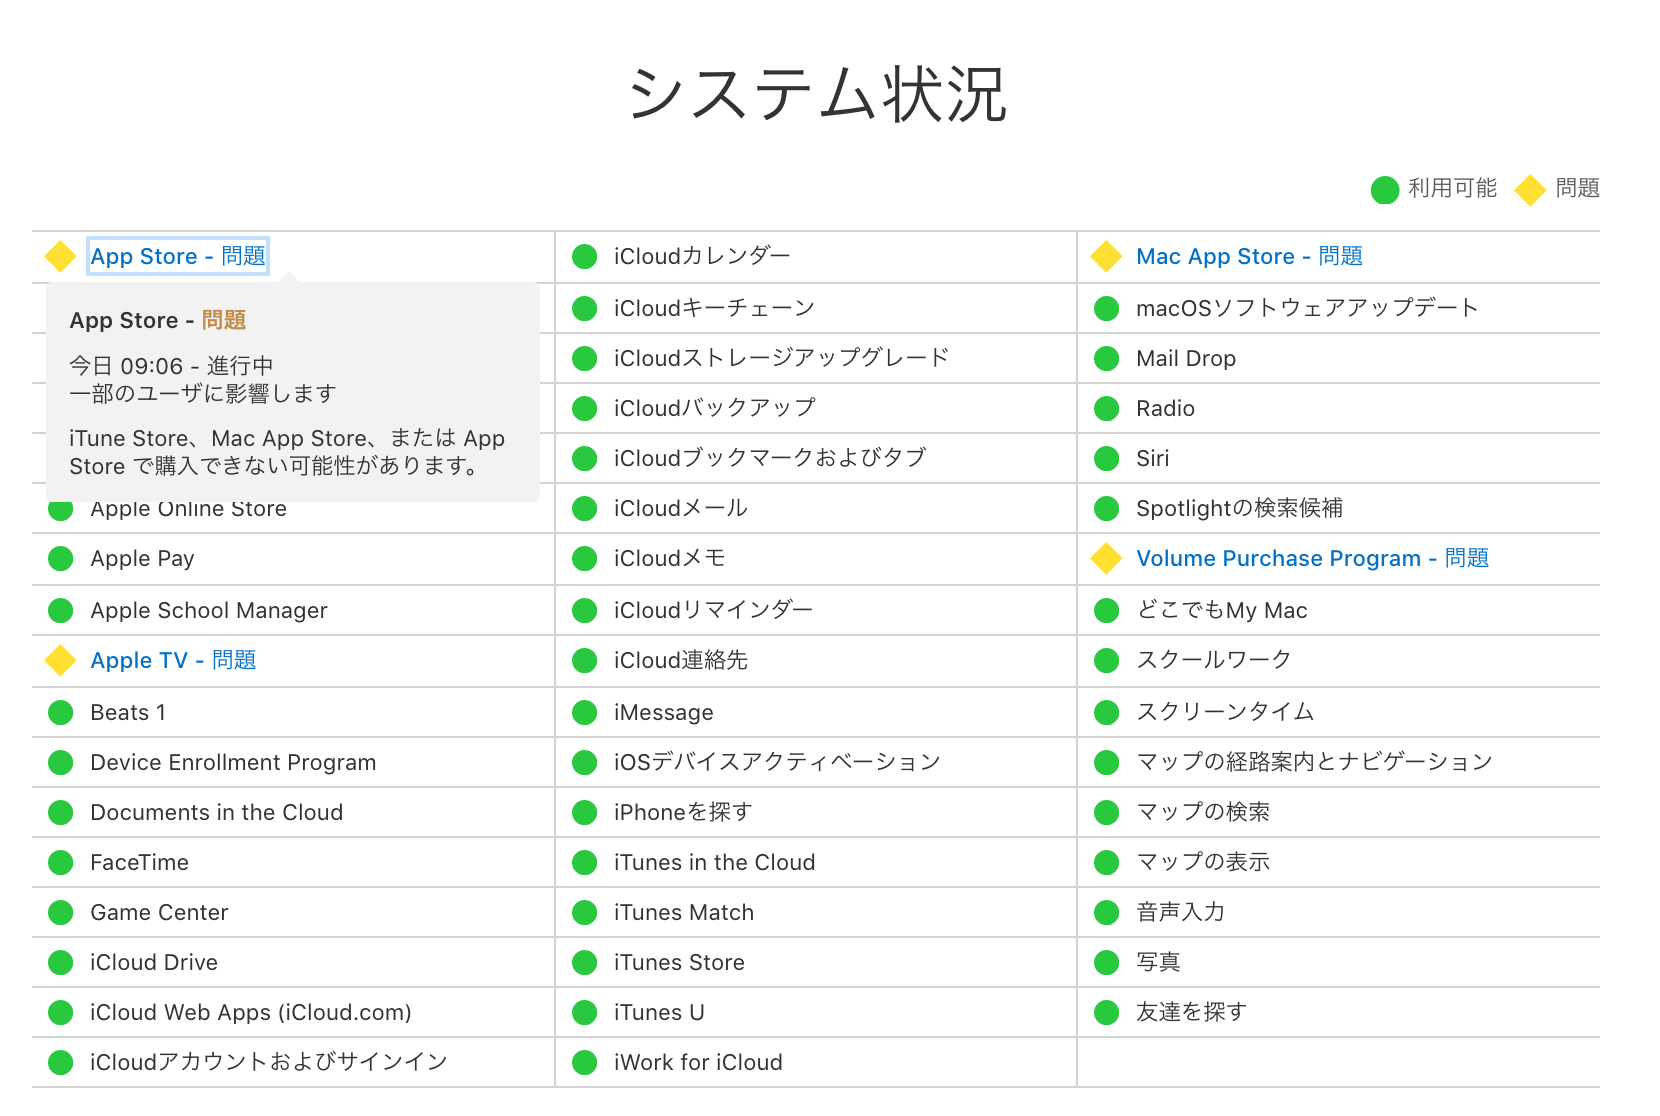Click the iTunes Match row text

point(684,913)
